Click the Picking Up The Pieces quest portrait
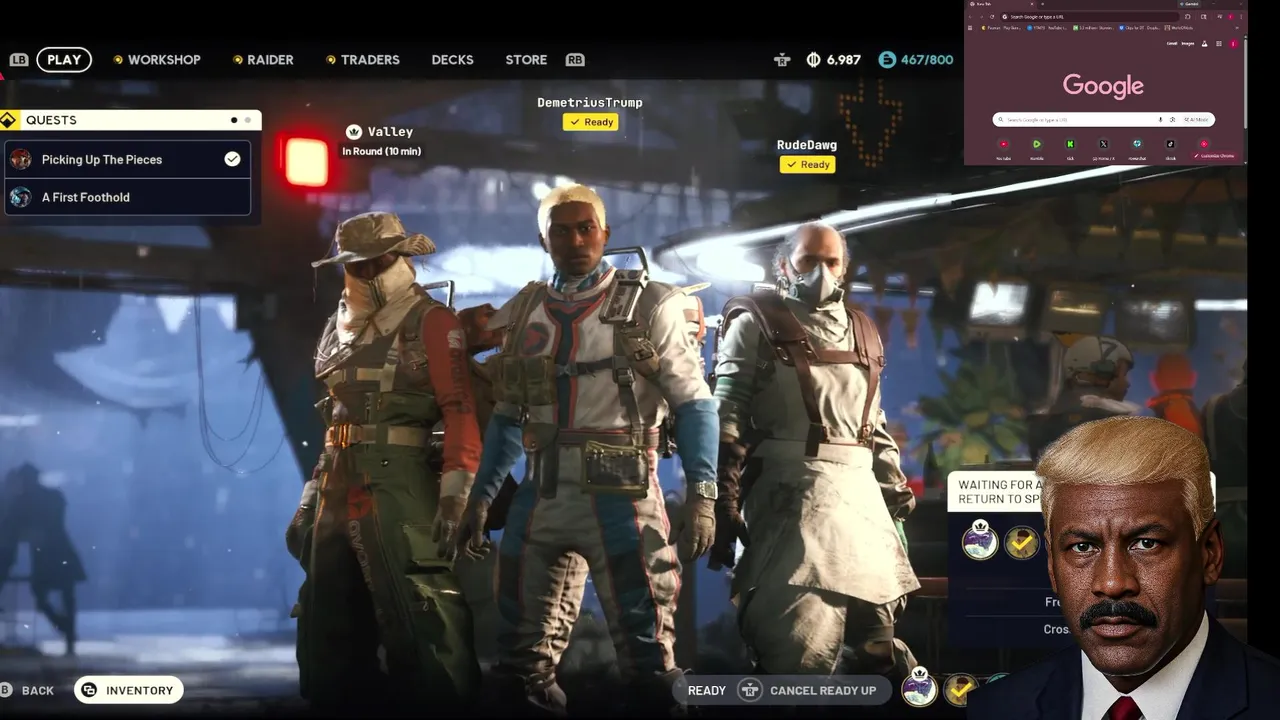The height and width of the screenshot is (720, 1280). 21,159
